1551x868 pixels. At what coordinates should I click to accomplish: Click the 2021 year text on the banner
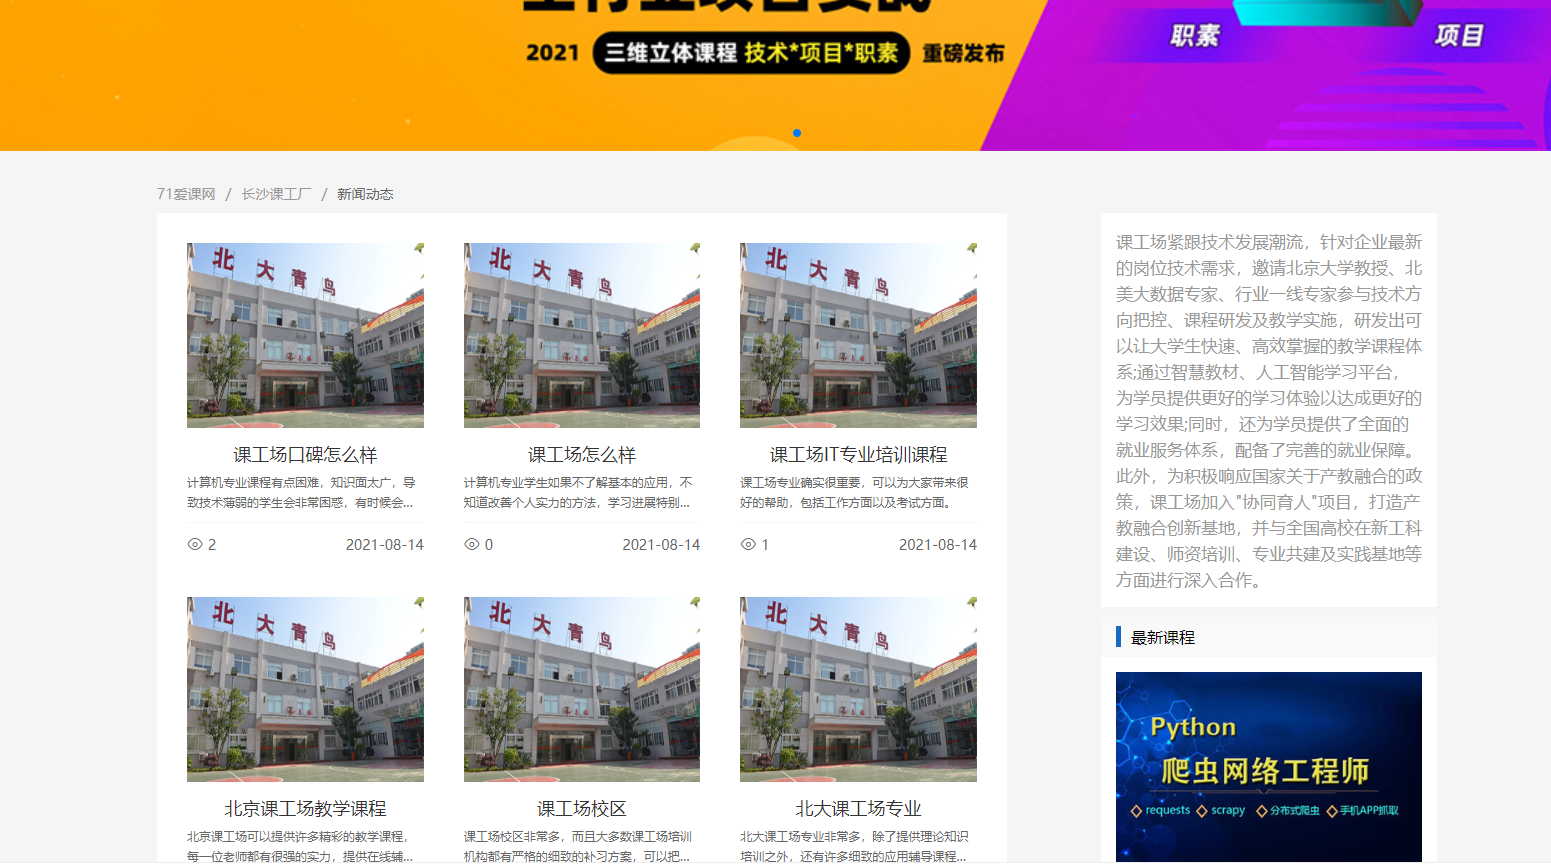click(x=553, y=53)
